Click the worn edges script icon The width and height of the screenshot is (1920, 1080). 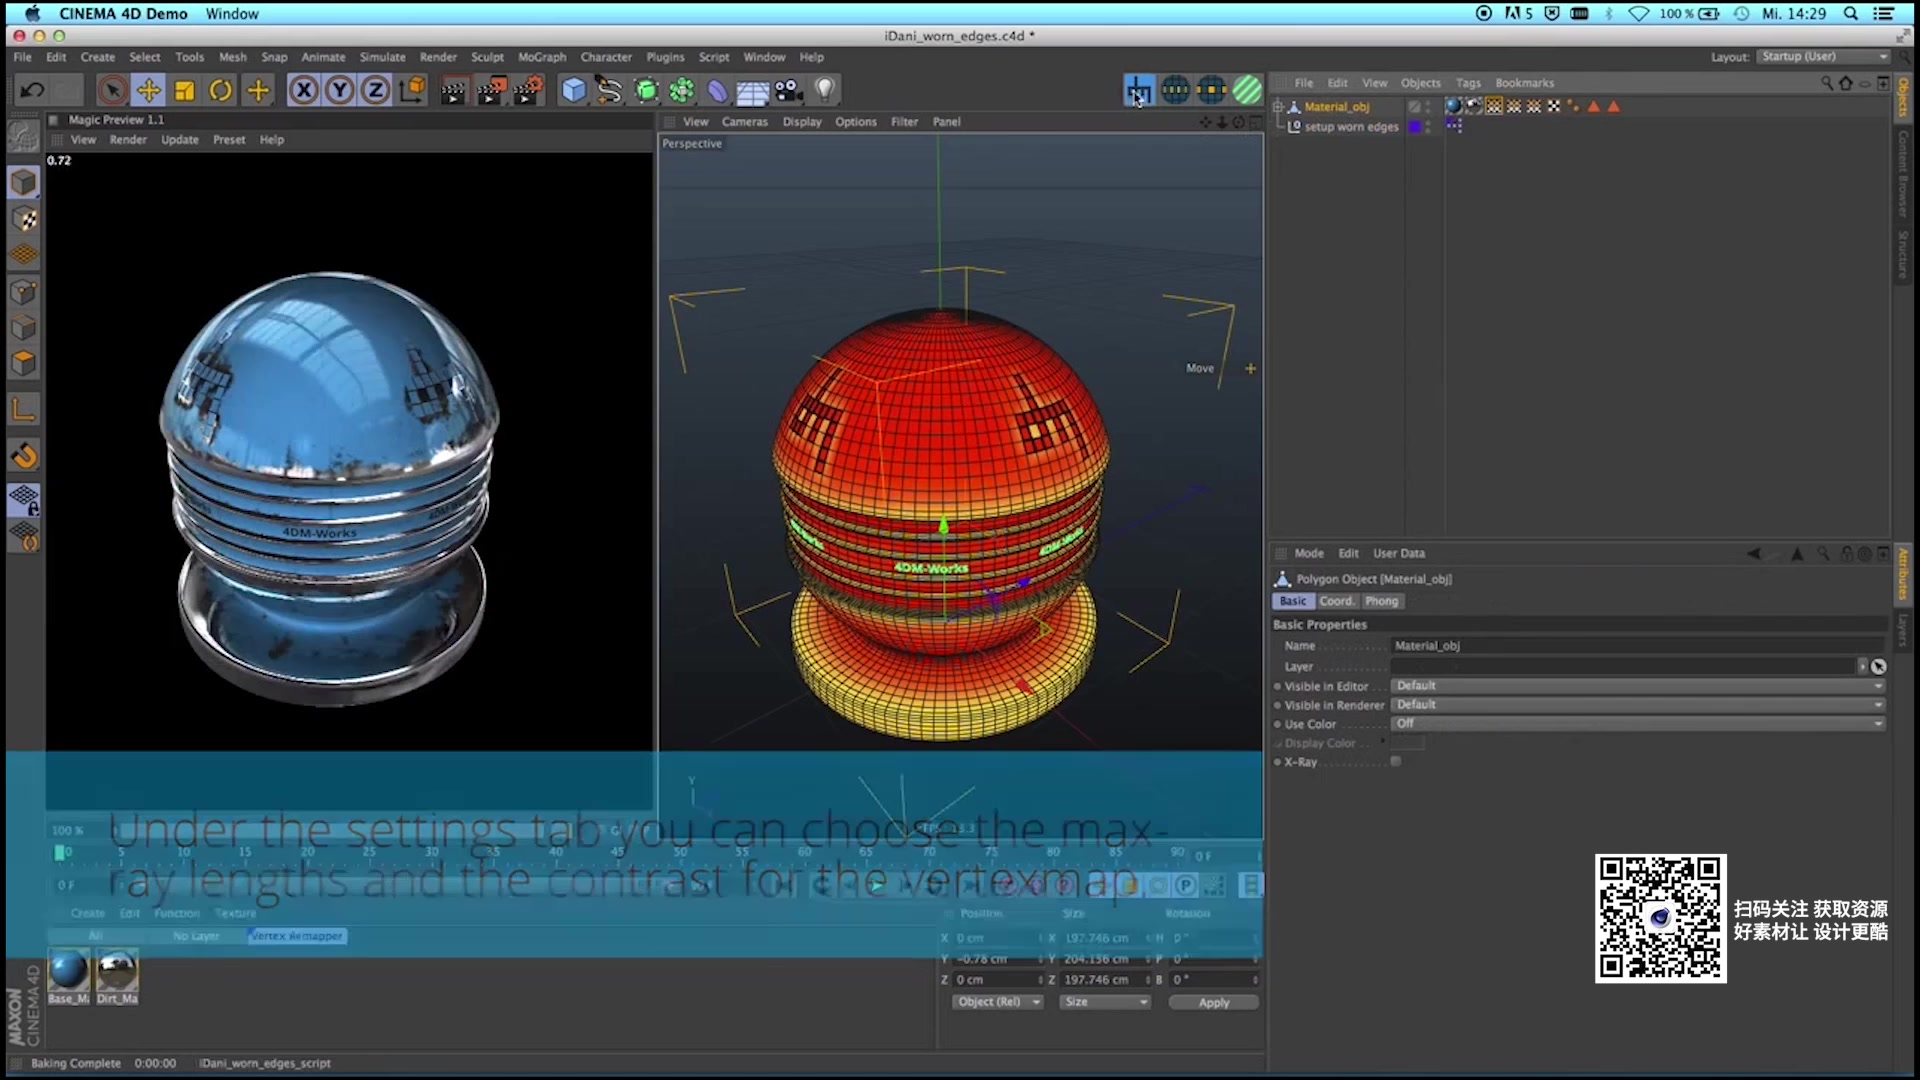(1138, 91)
